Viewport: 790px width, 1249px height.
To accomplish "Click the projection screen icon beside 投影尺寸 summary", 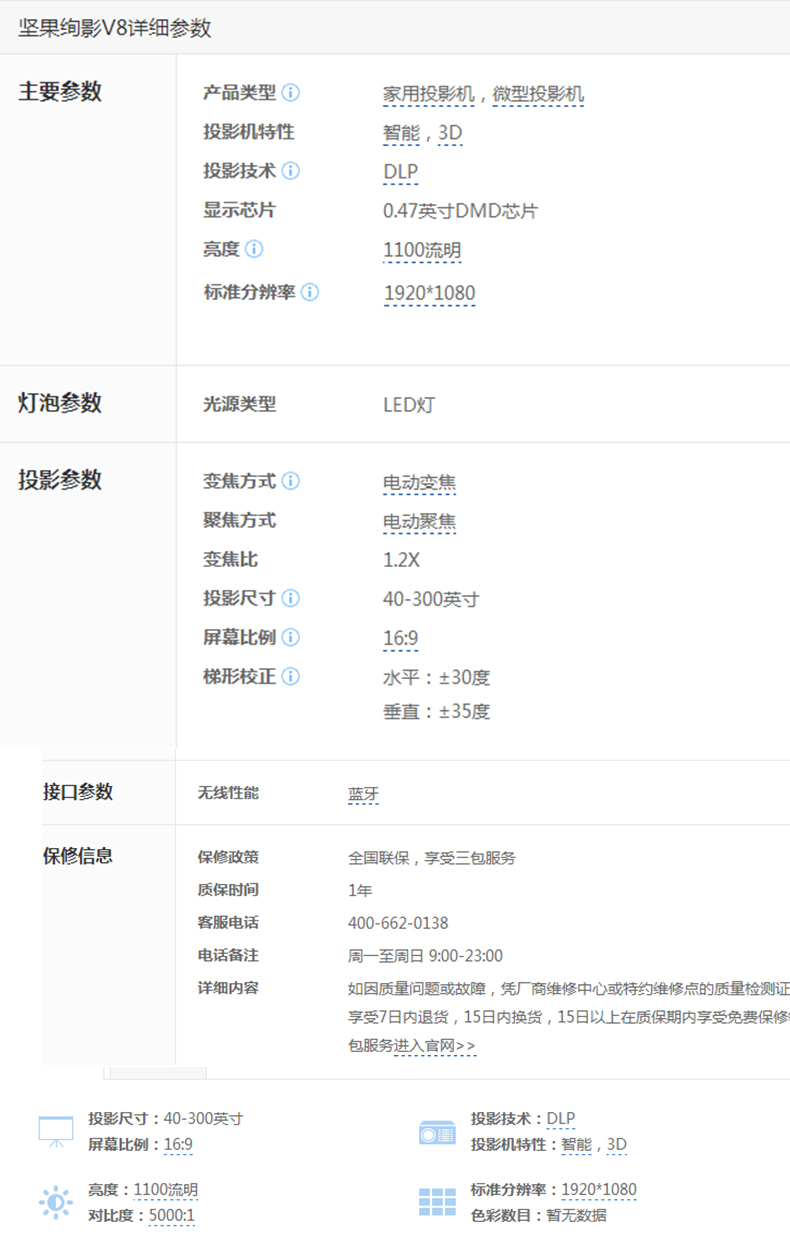I will (x=55, y=1131).
